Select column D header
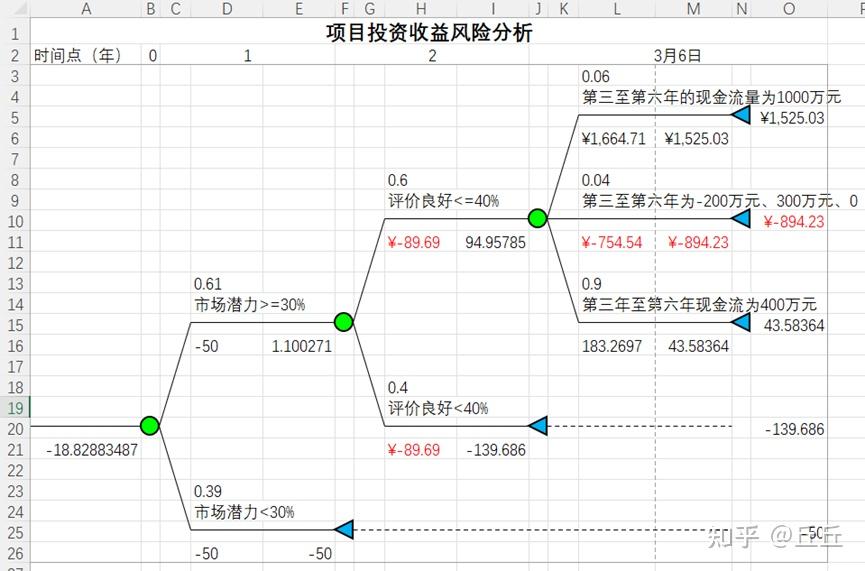 coord(227,8)
